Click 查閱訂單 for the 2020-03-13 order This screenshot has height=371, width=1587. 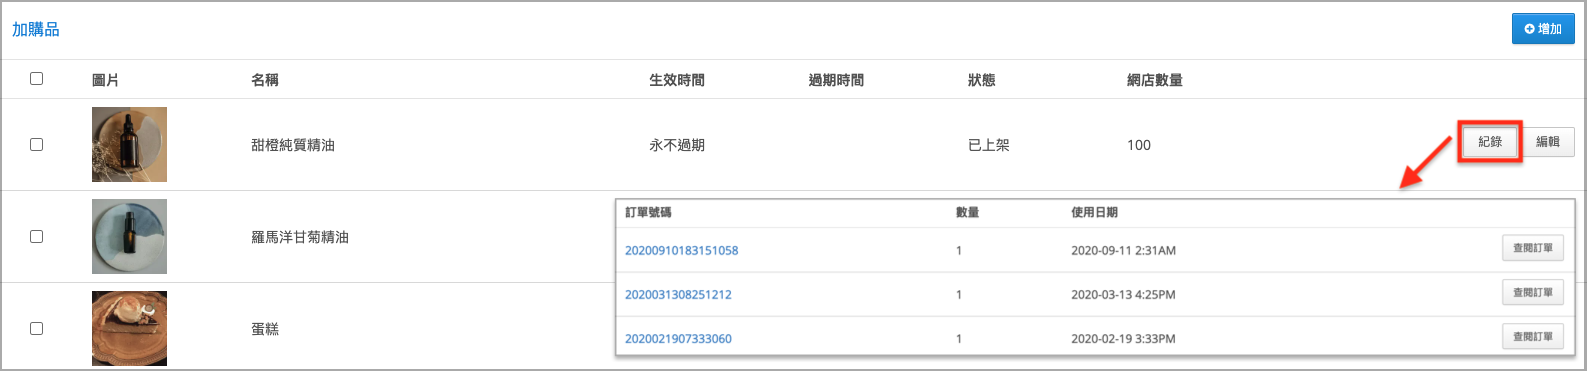point(1532,293)
